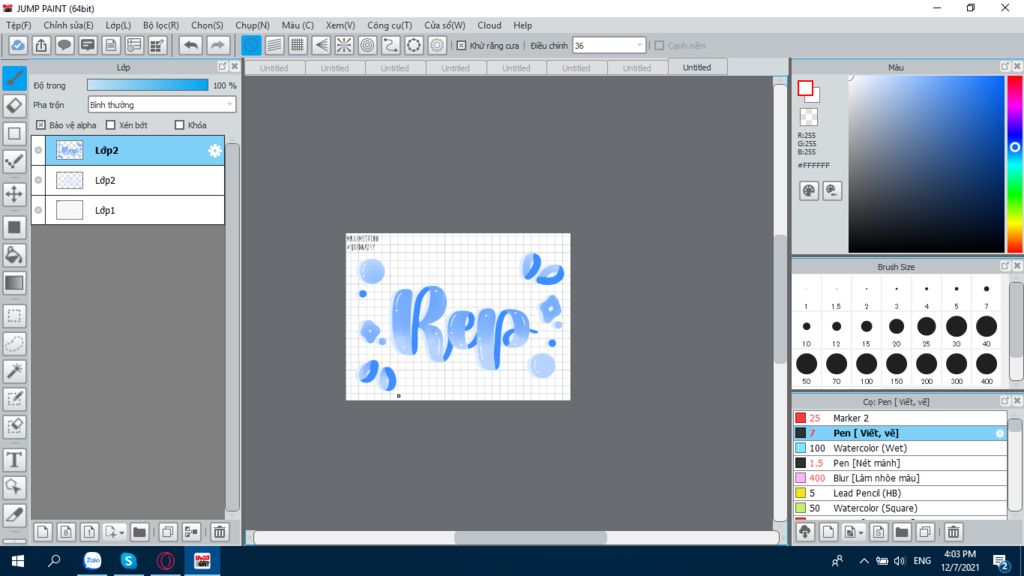Select the Magic Wand tool
The image size is (1024, 576).
click(x=14, y=371)
